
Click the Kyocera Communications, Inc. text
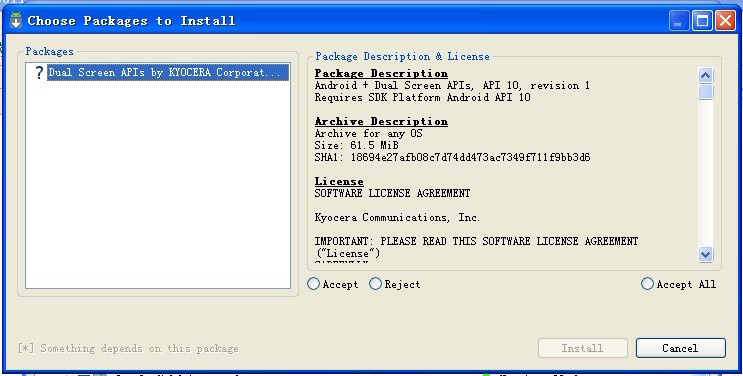[397, 218]
